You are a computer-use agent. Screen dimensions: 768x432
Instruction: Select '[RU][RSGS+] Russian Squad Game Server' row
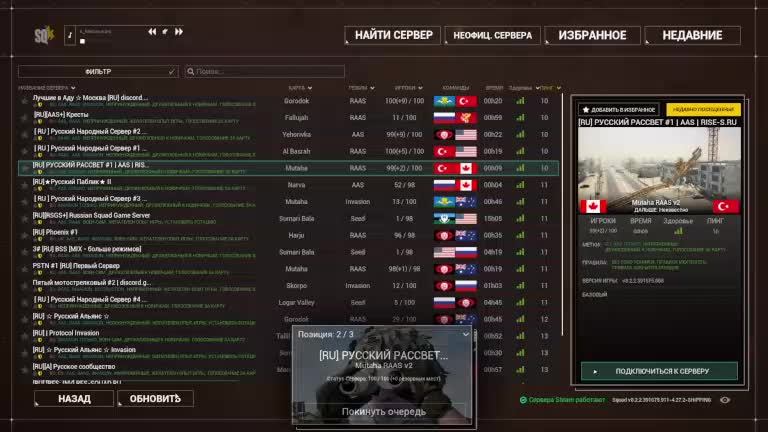coord(288,218)
